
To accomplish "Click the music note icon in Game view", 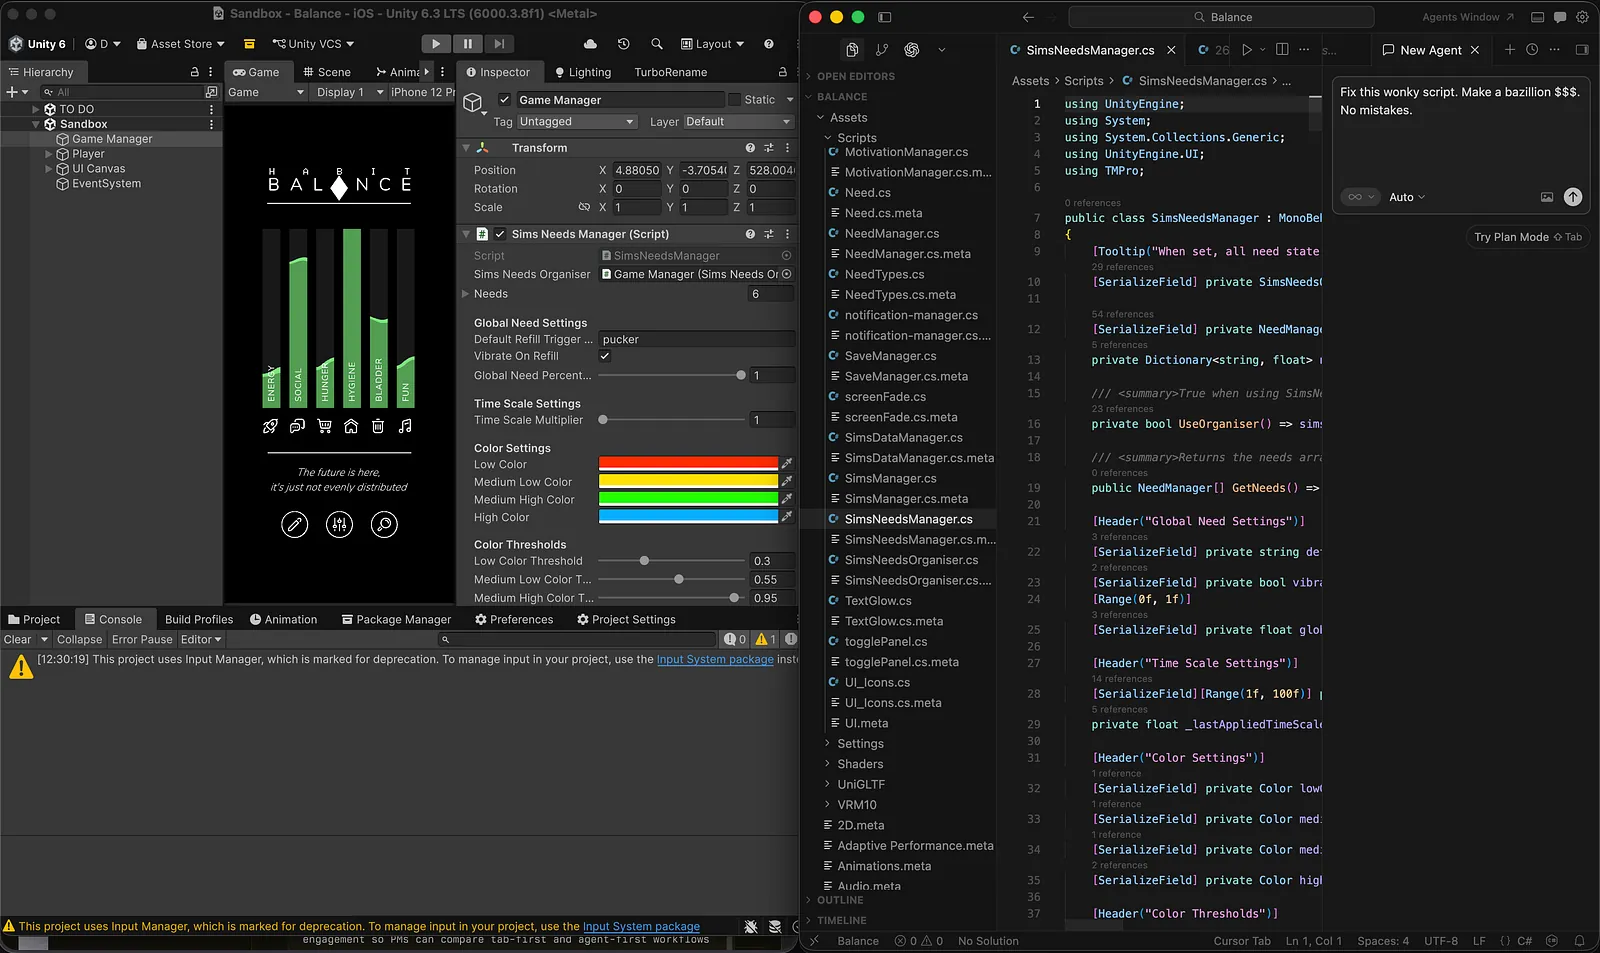I will (405, 426).
